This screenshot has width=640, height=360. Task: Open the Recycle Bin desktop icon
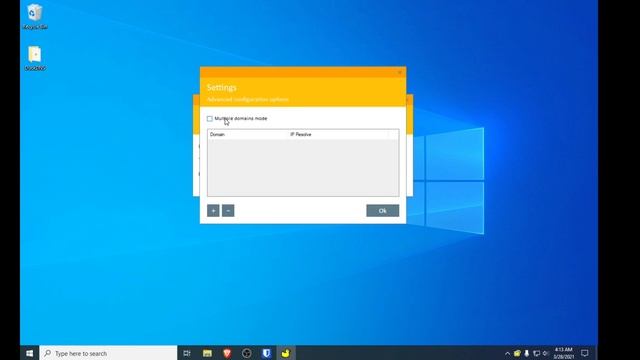click(35, 17)
